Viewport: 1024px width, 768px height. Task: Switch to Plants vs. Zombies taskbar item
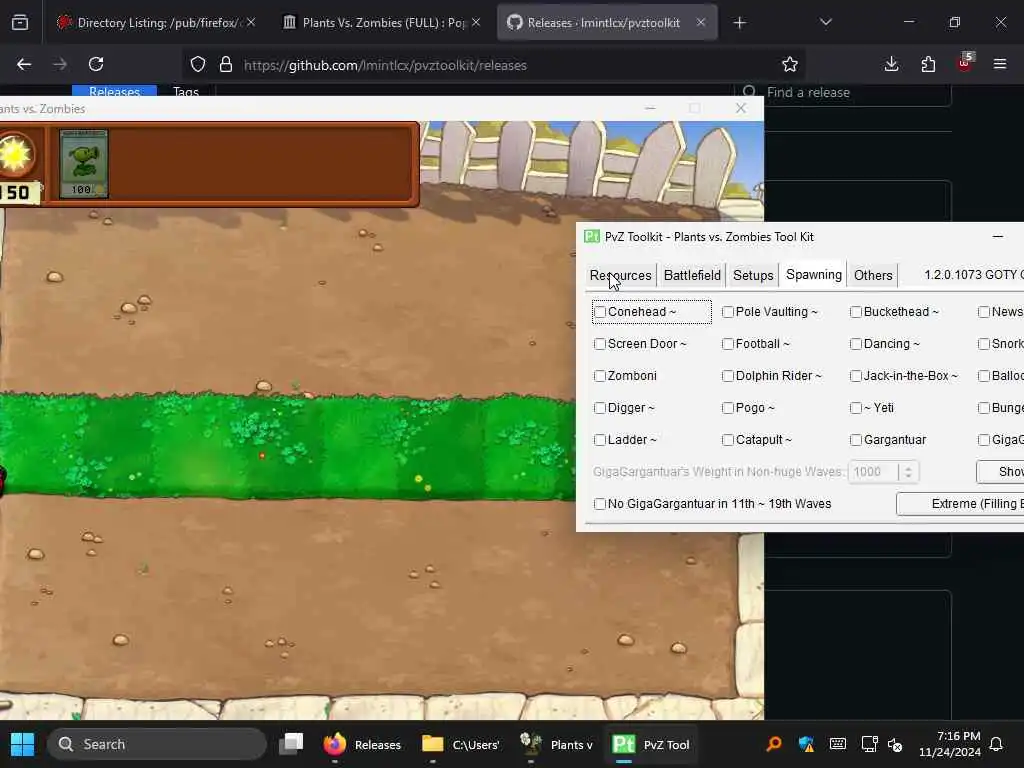[x=556, y=744]
